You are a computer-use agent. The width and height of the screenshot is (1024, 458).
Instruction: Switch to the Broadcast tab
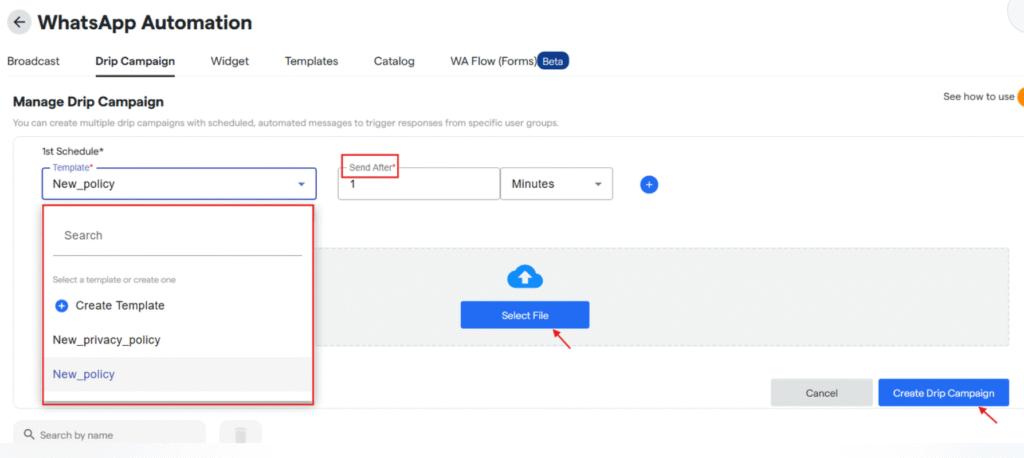click(33, 61)
